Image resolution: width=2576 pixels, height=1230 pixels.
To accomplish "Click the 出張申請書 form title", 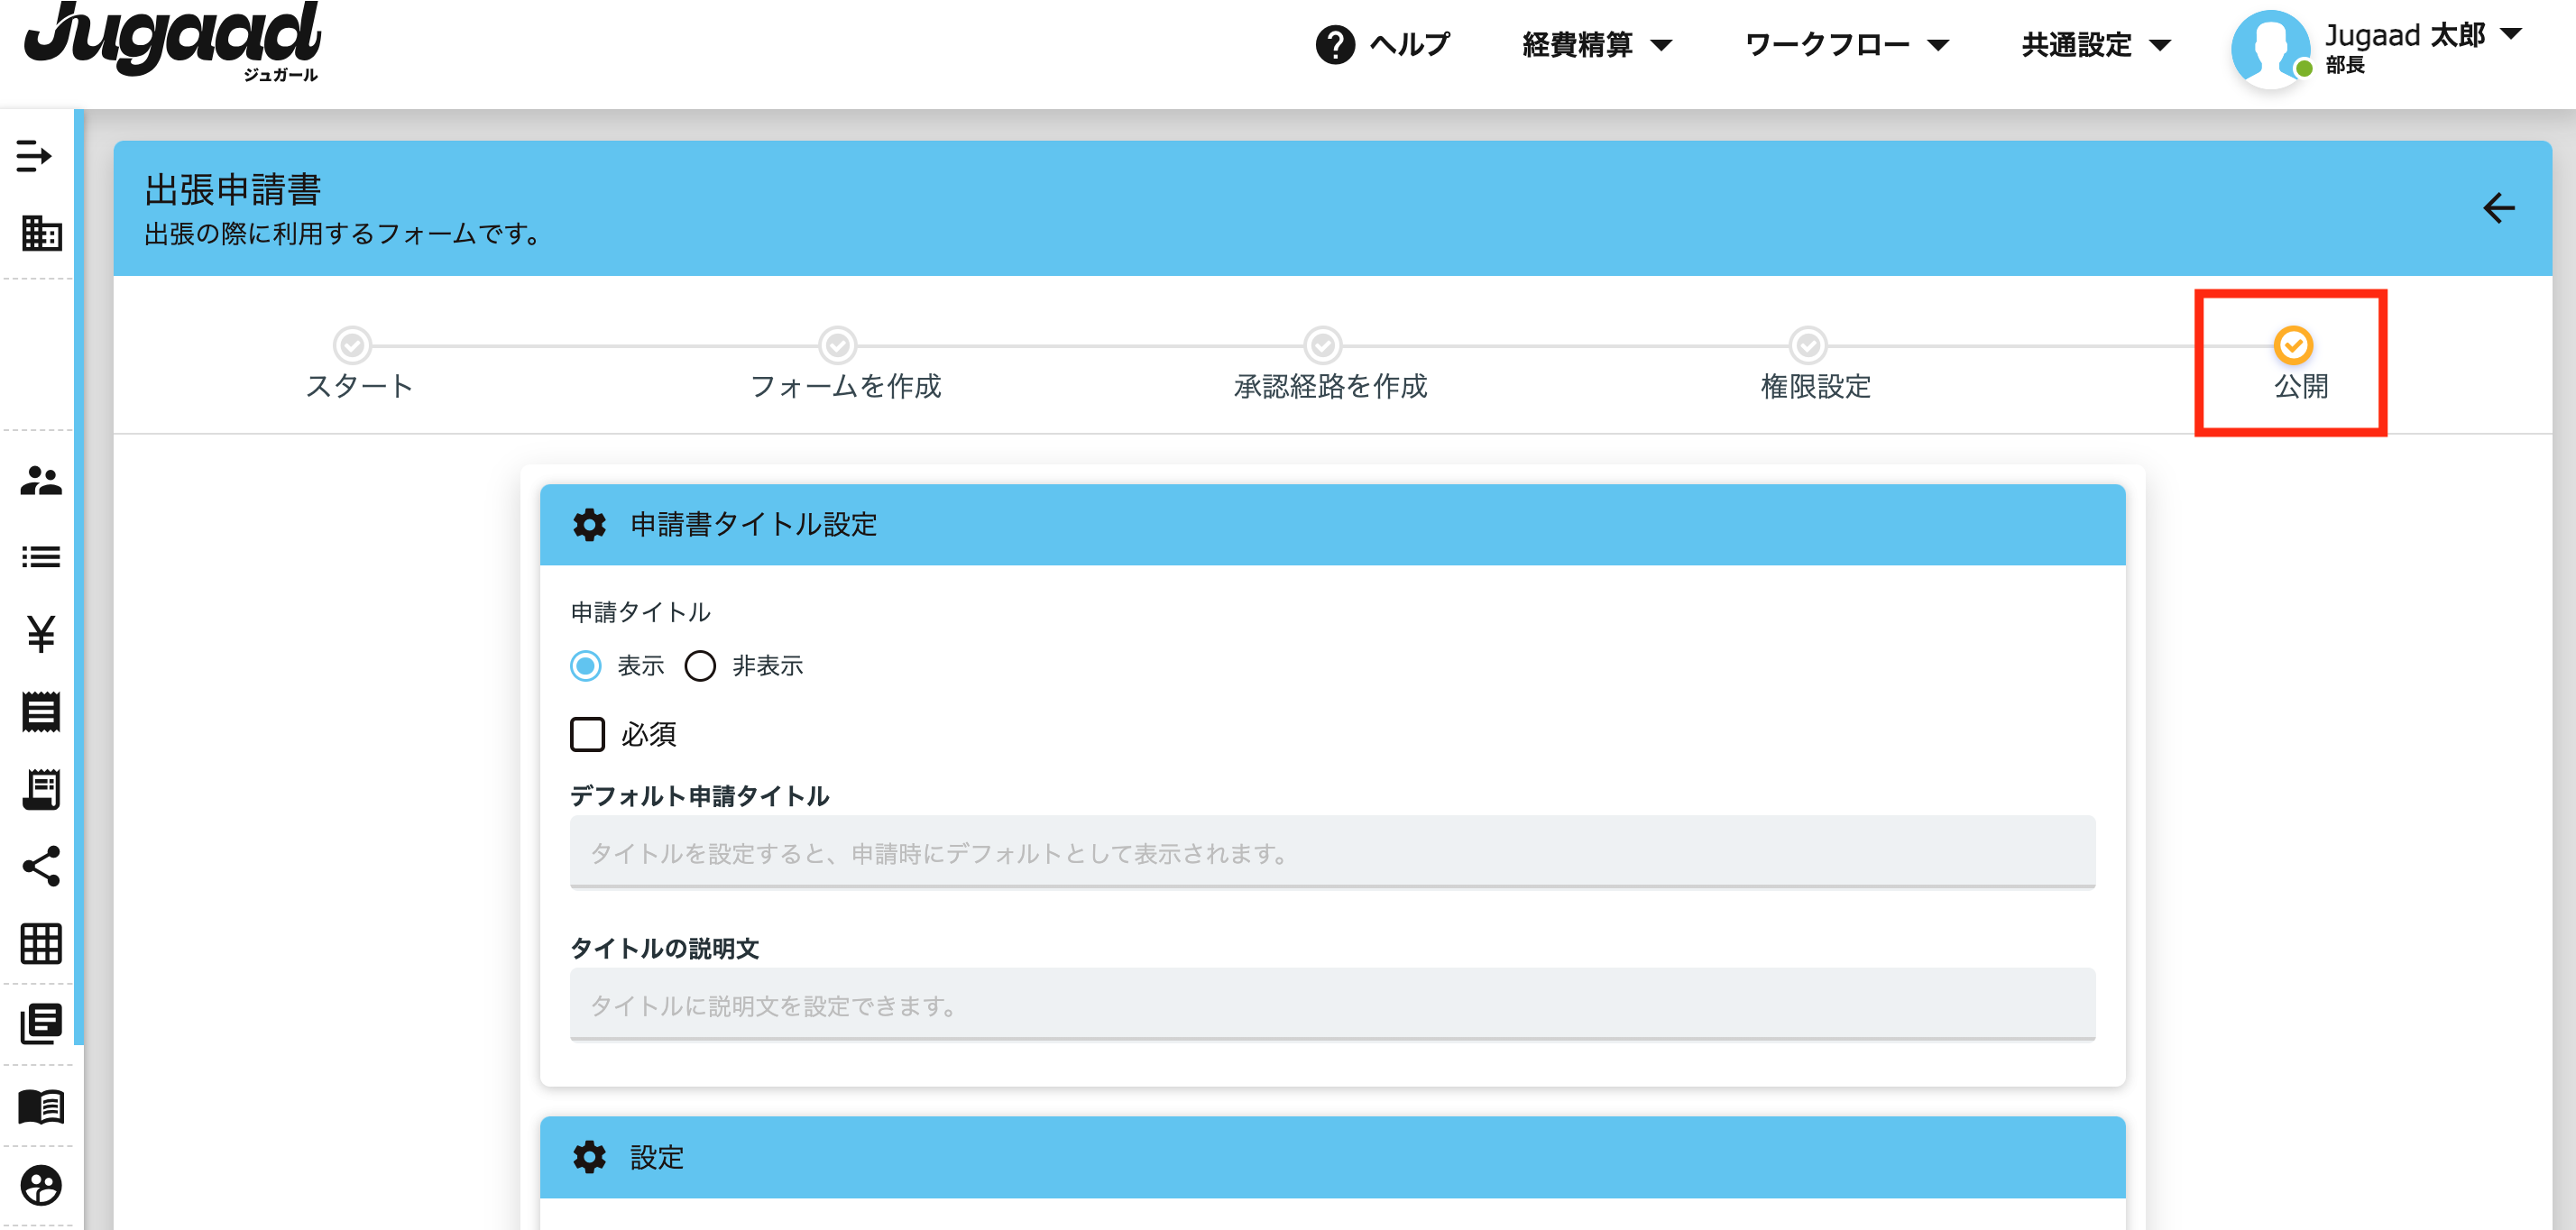I will point(232,189).
